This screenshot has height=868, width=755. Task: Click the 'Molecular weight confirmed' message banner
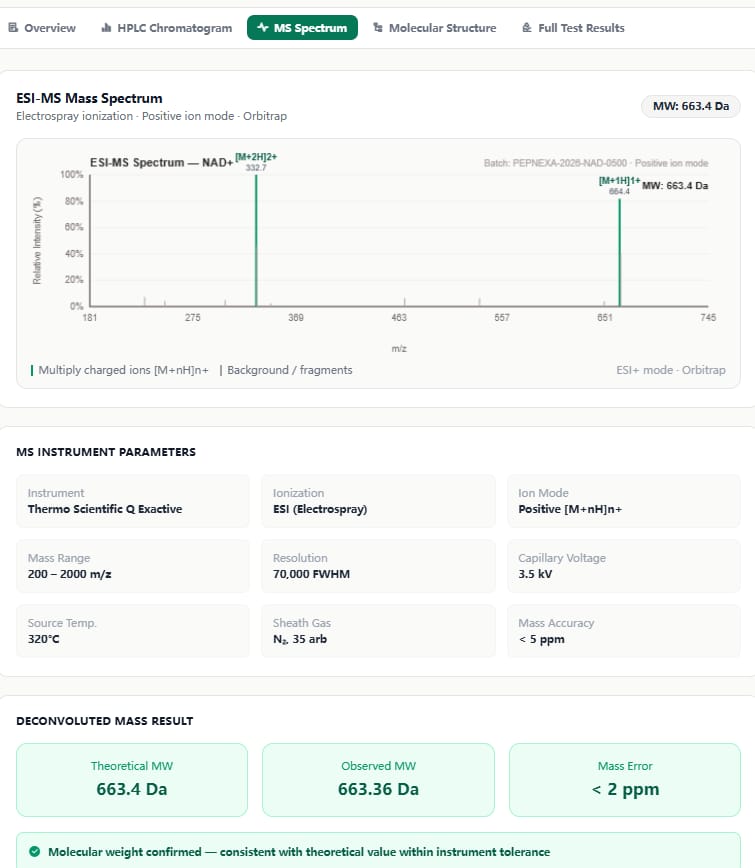pos(378,851)
